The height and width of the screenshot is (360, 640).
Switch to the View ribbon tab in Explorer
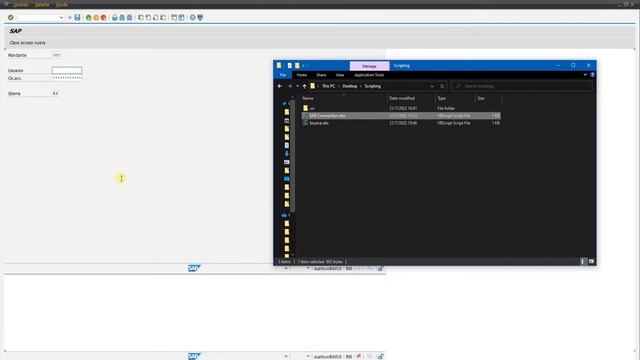(x=340, y=75)
